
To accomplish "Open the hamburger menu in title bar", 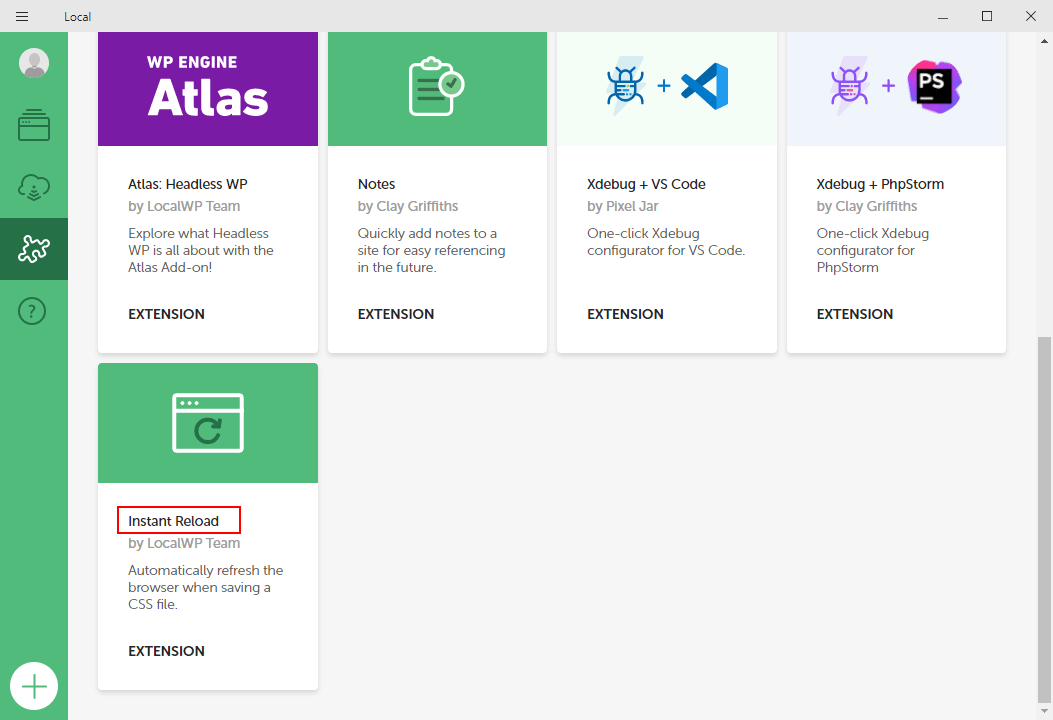I will point(22,16).
